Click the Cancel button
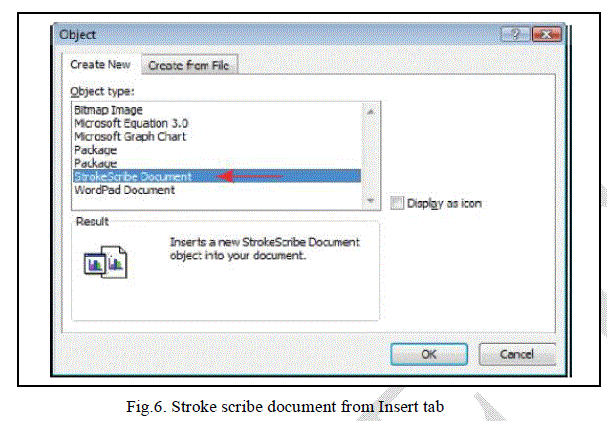607x421 pixels. tap(516, 354)
